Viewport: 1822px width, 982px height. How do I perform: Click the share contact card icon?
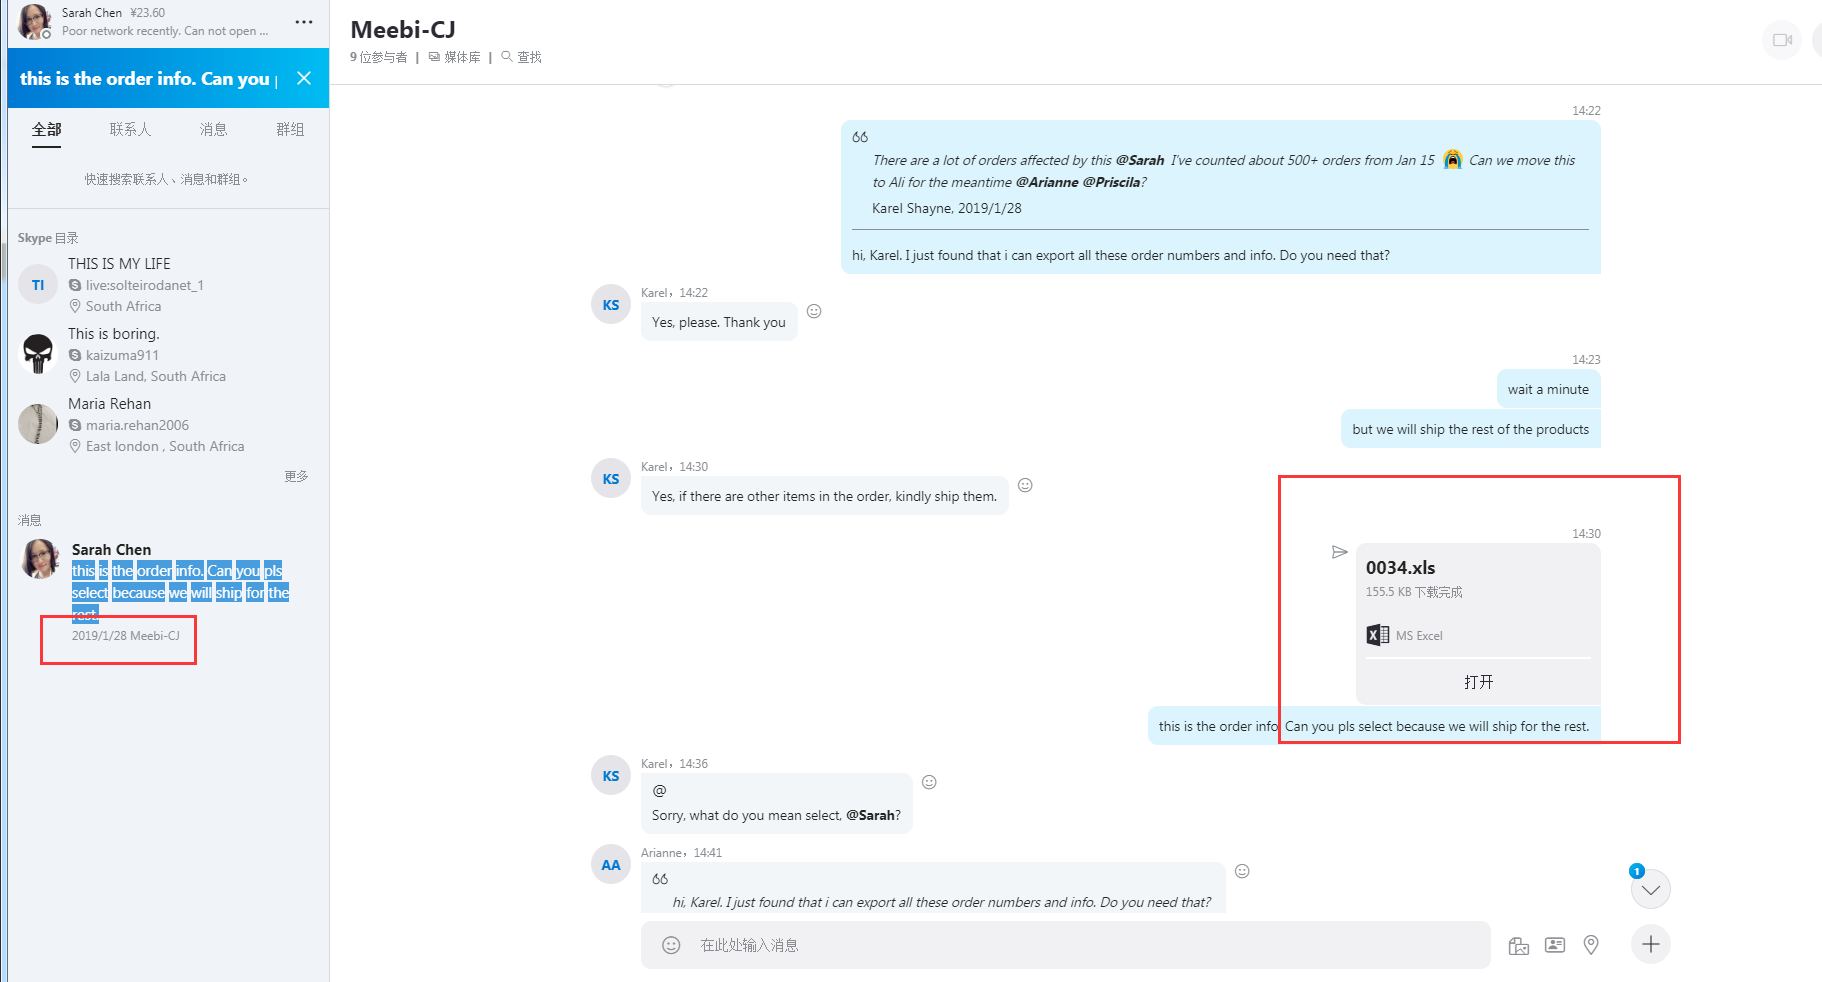point(1554,945)
